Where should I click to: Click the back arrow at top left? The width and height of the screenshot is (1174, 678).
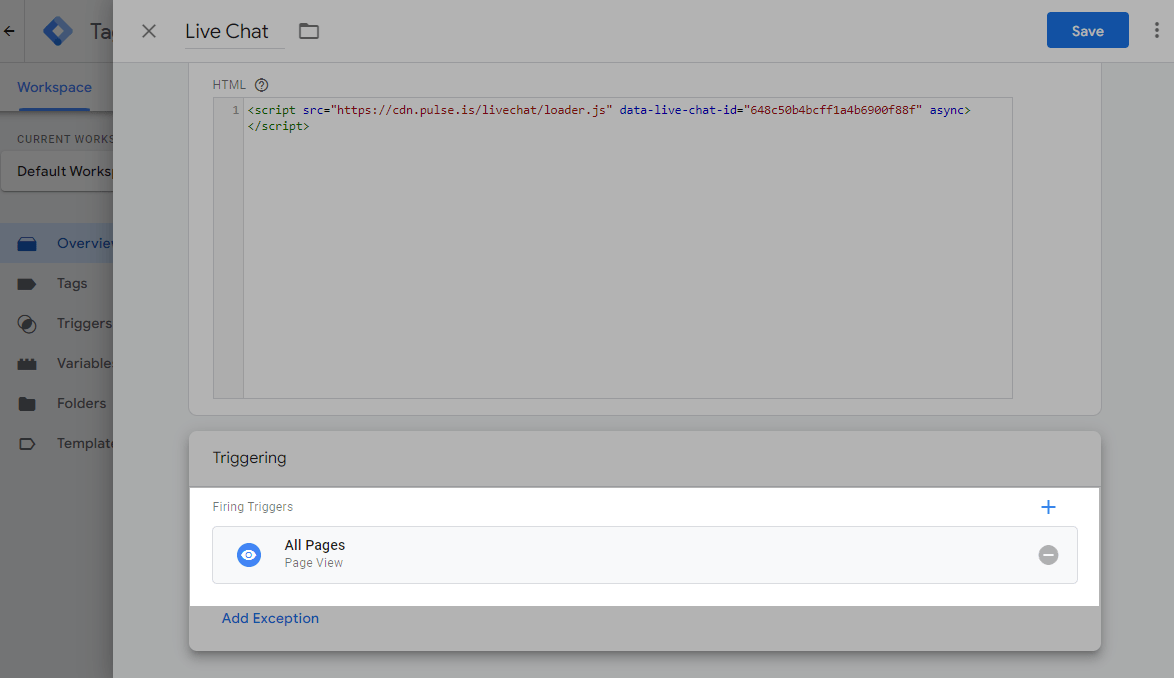[9, 30]
